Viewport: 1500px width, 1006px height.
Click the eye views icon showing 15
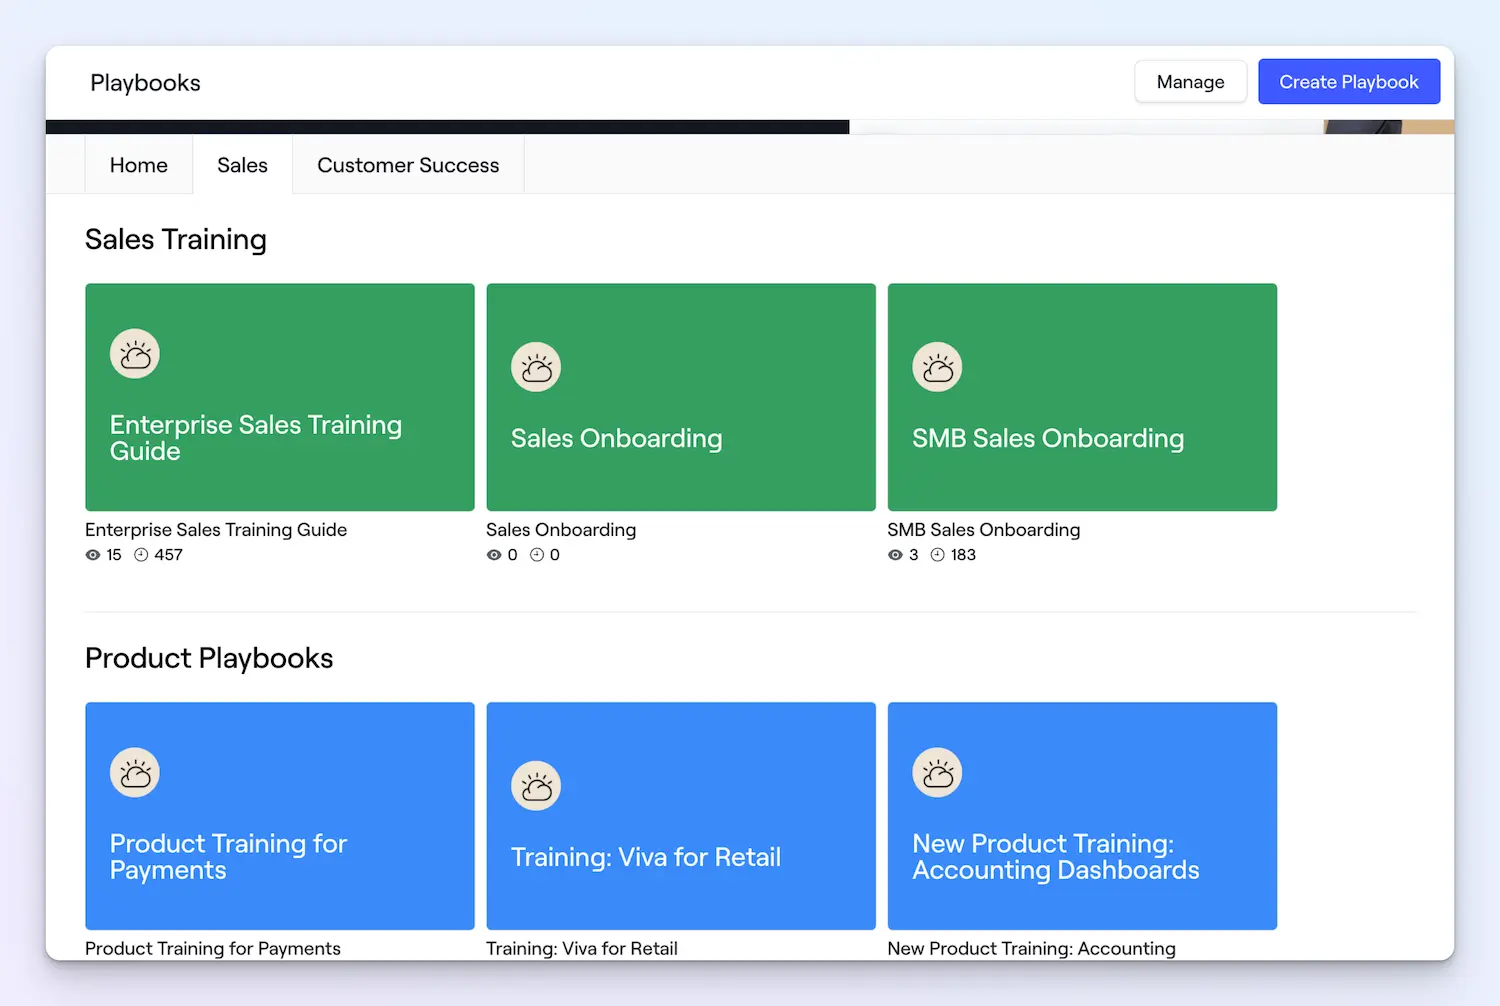(93, 555)
